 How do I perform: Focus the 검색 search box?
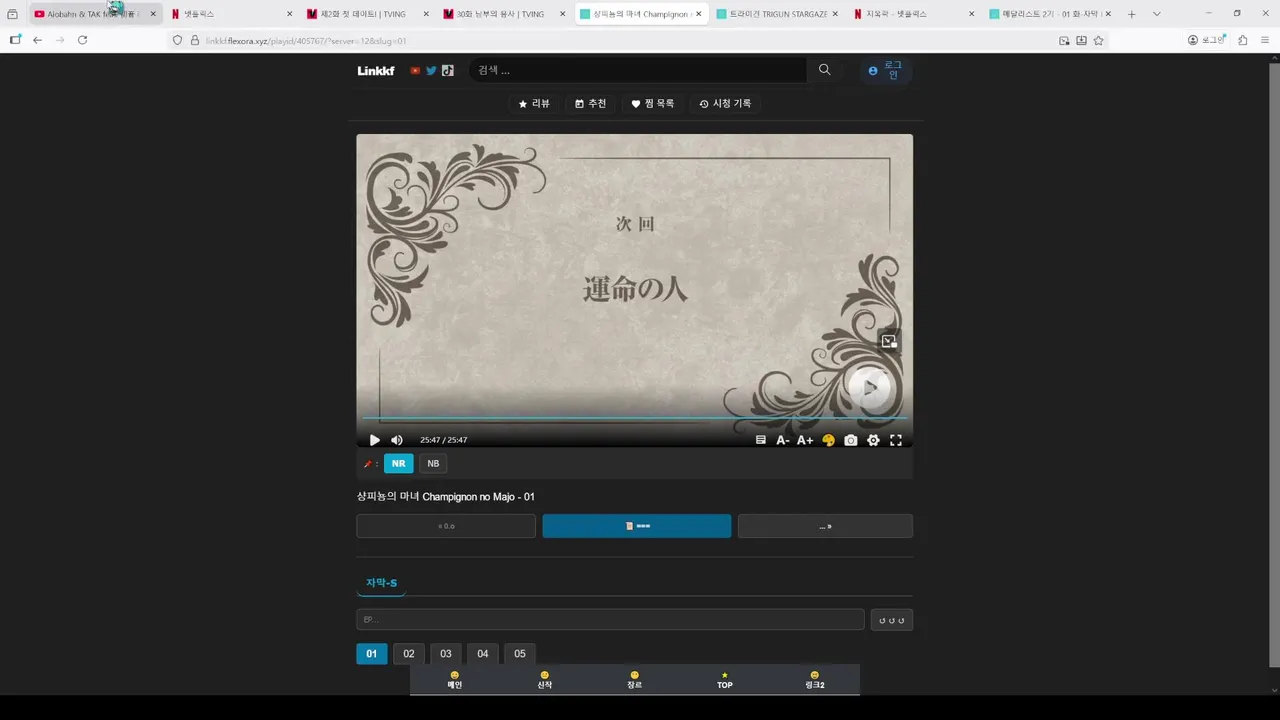[x=637, y=70]
